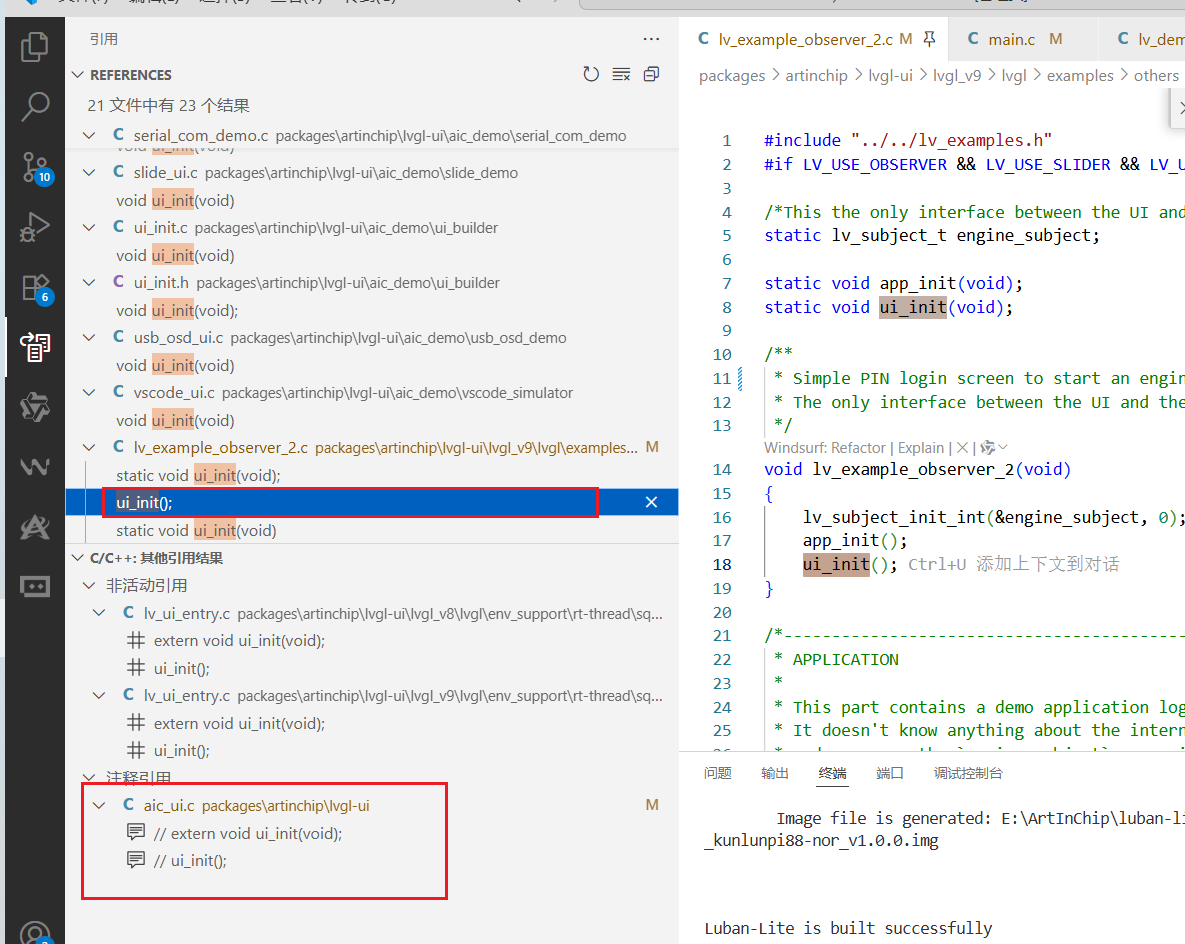Open the Windsurf W icon in the activity bar
This screenshot has width=1185, height=944.
tap(35, 466)
